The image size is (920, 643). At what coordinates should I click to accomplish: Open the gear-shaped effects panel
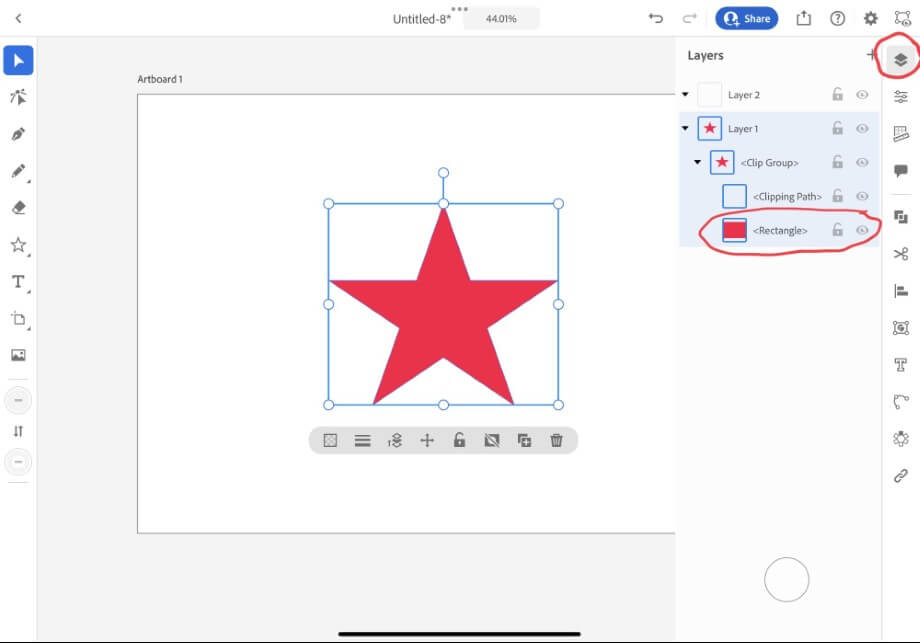901,438
